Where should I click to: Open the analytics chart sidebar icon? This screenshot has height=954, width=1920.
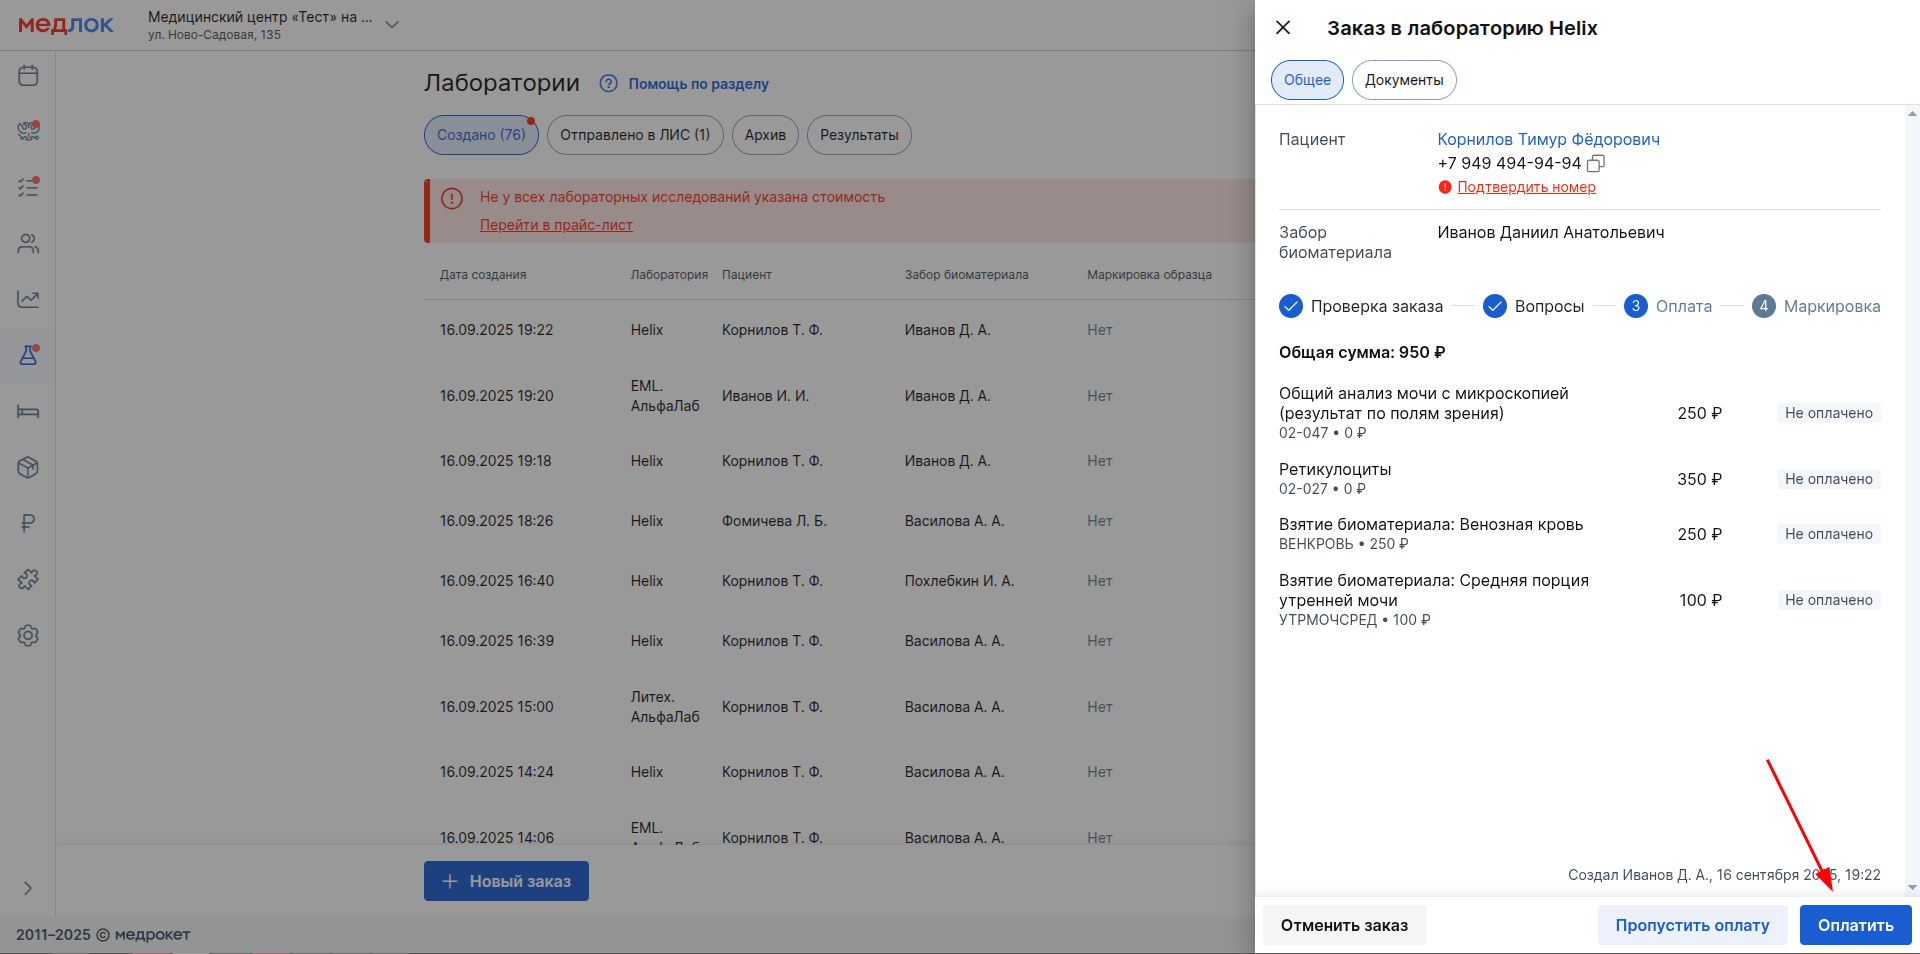[x=28, y=299]
